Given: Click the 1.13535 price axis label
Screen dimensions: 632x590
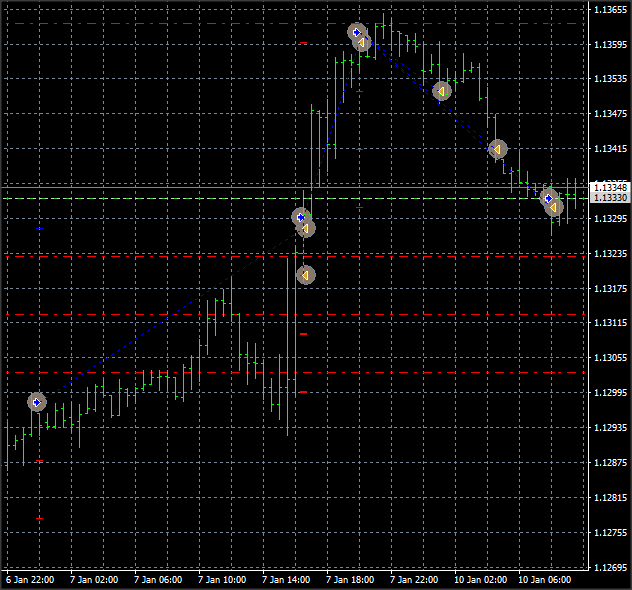Looking at the screenshot, I should pyautogui.click(x=610, y=79).
